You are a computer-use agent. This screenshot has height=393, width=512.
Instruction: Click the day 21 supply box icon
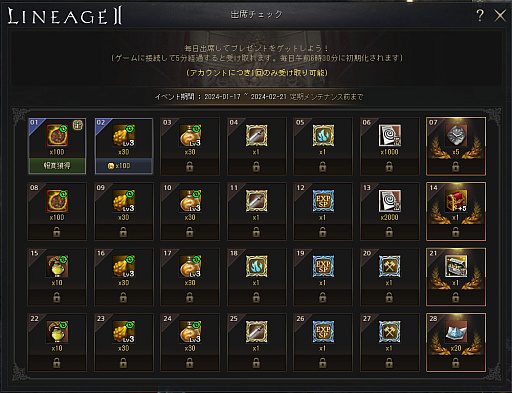pos(456,266)
